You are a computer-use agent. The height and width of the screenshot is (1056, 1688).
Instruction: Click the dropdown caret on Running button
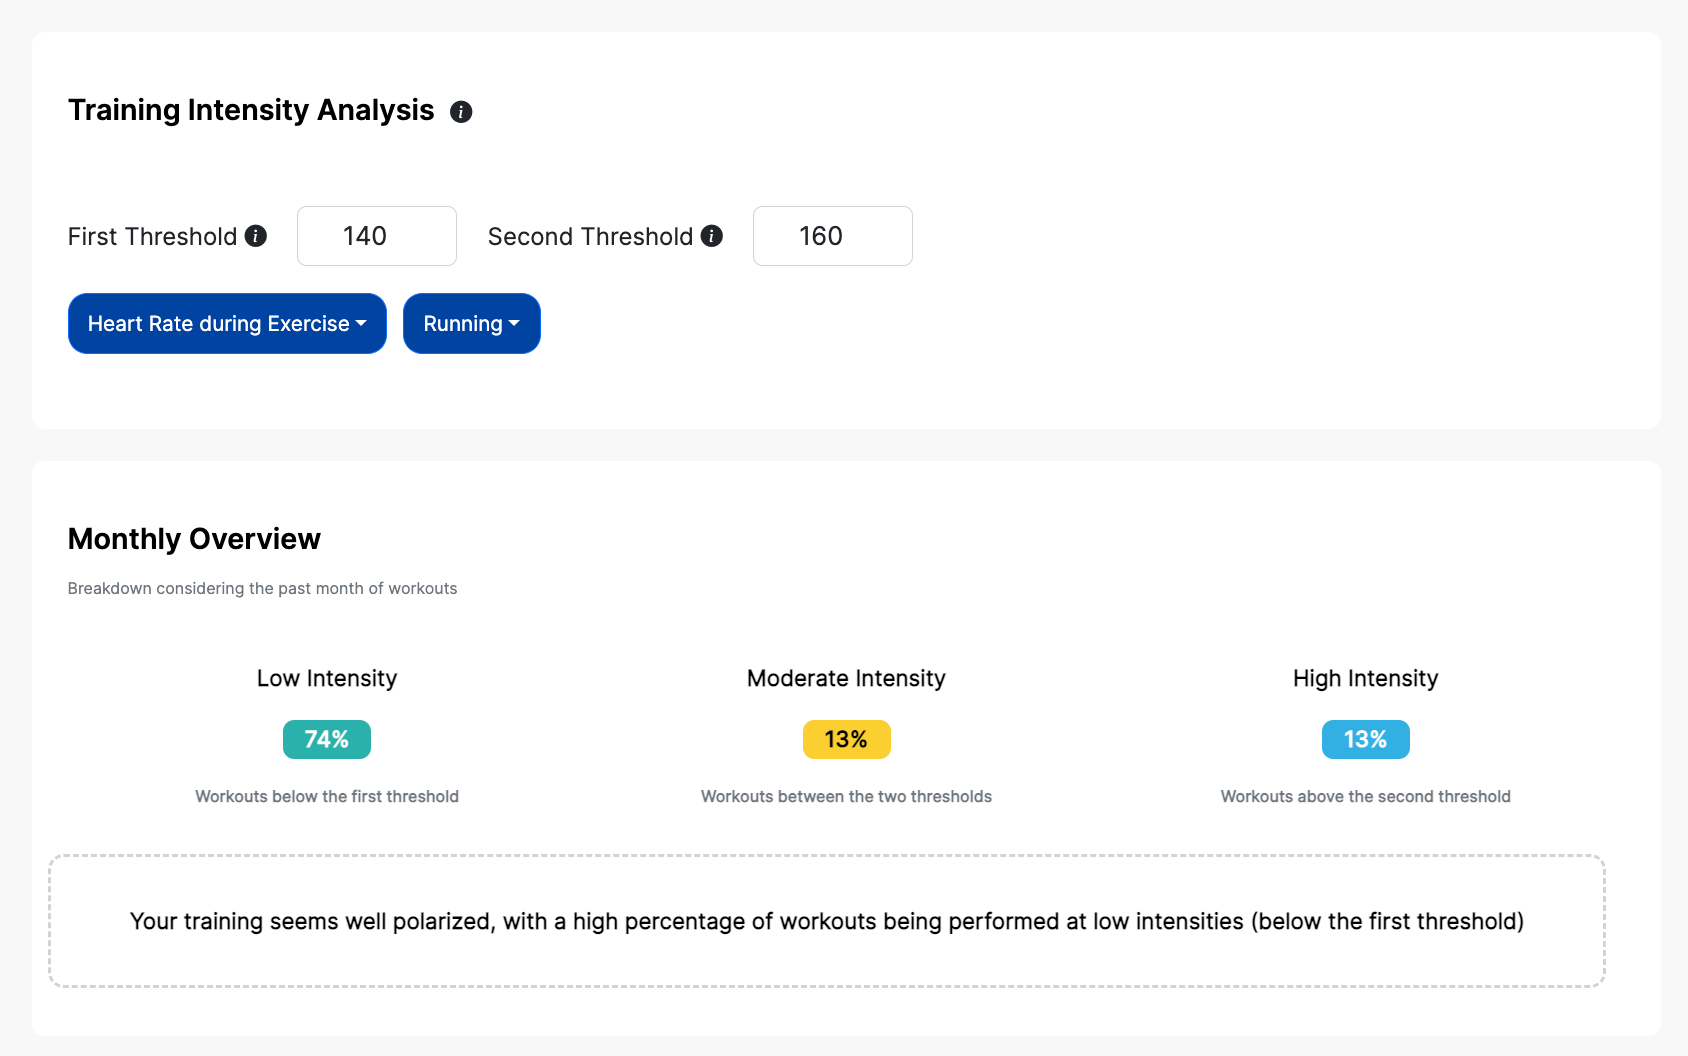coord(515,324)
